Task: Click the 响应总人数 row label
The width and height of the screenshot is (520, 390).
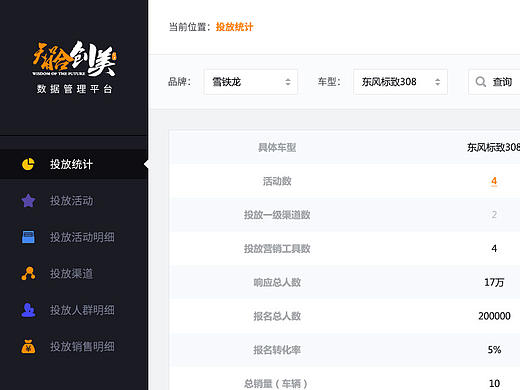Action: (277, 282)
